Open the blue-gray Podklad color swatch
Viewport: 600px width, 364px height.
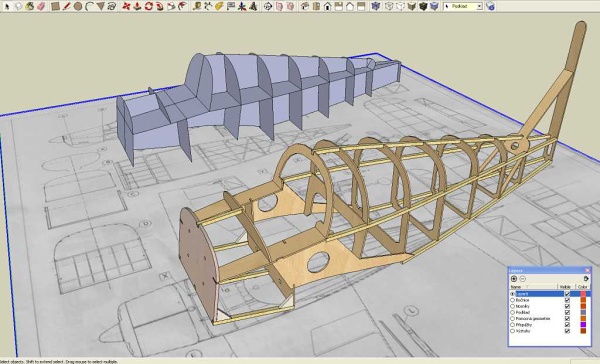click(x=583, y=312)
